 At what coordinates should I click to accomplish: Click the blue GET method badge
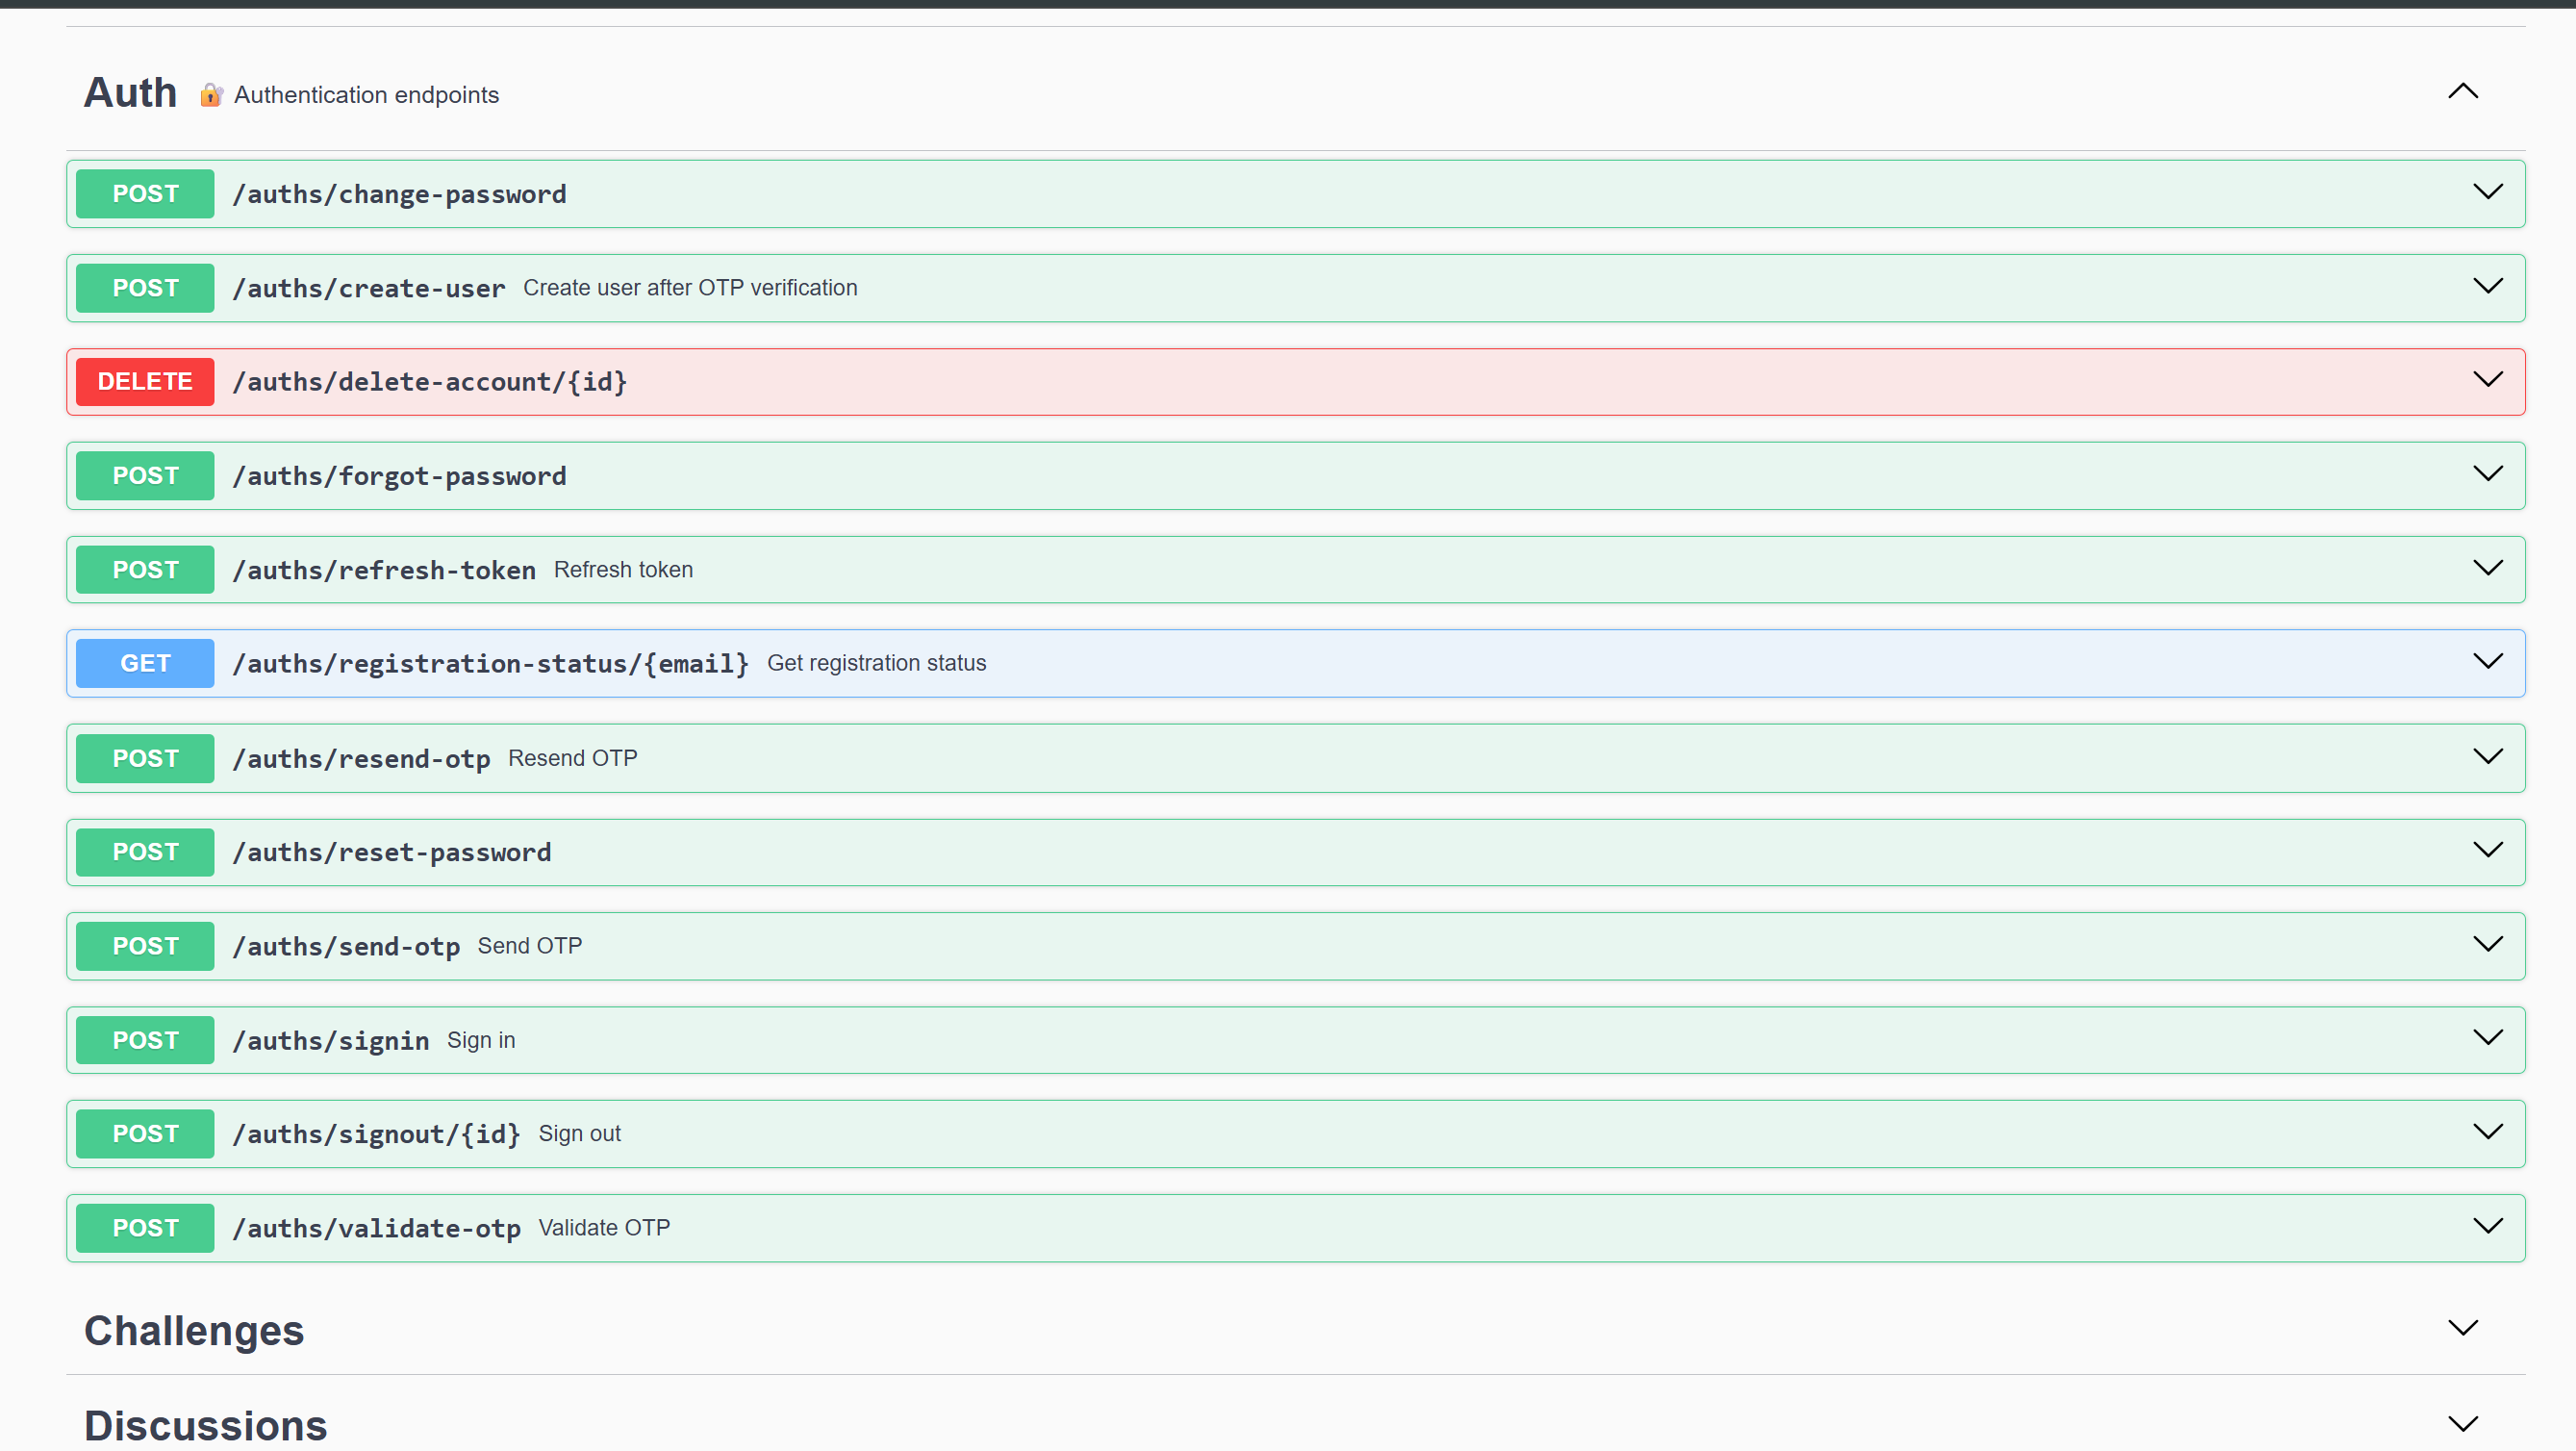pyautogui.click(x=145, y=664)
